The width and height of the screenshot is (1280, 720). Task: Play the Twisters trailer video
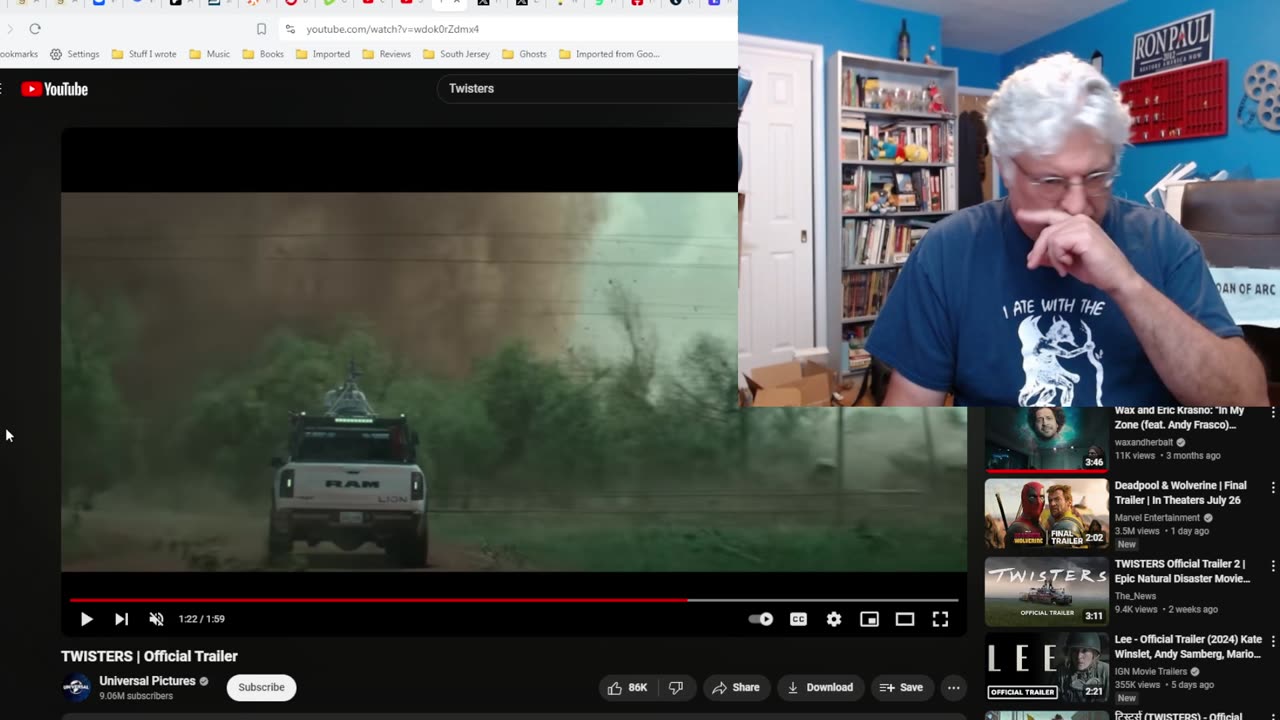tap(86, 619)
